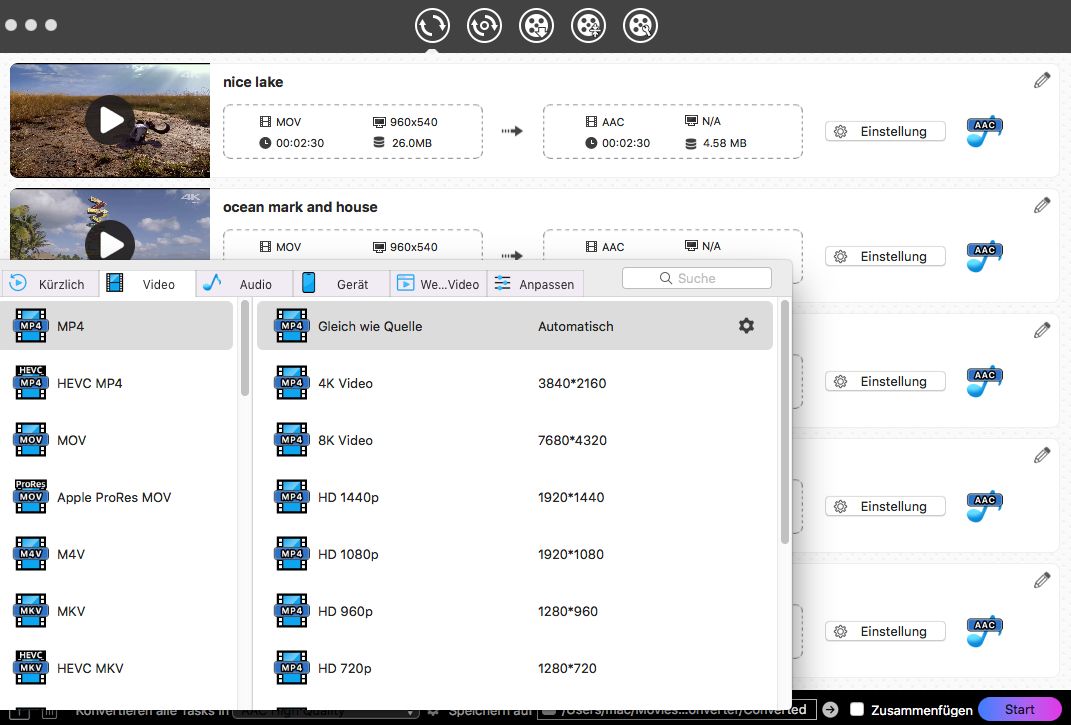Click the Start button
The height and width of the screenshot is (725, 1071).
(x=1019, y=710)
